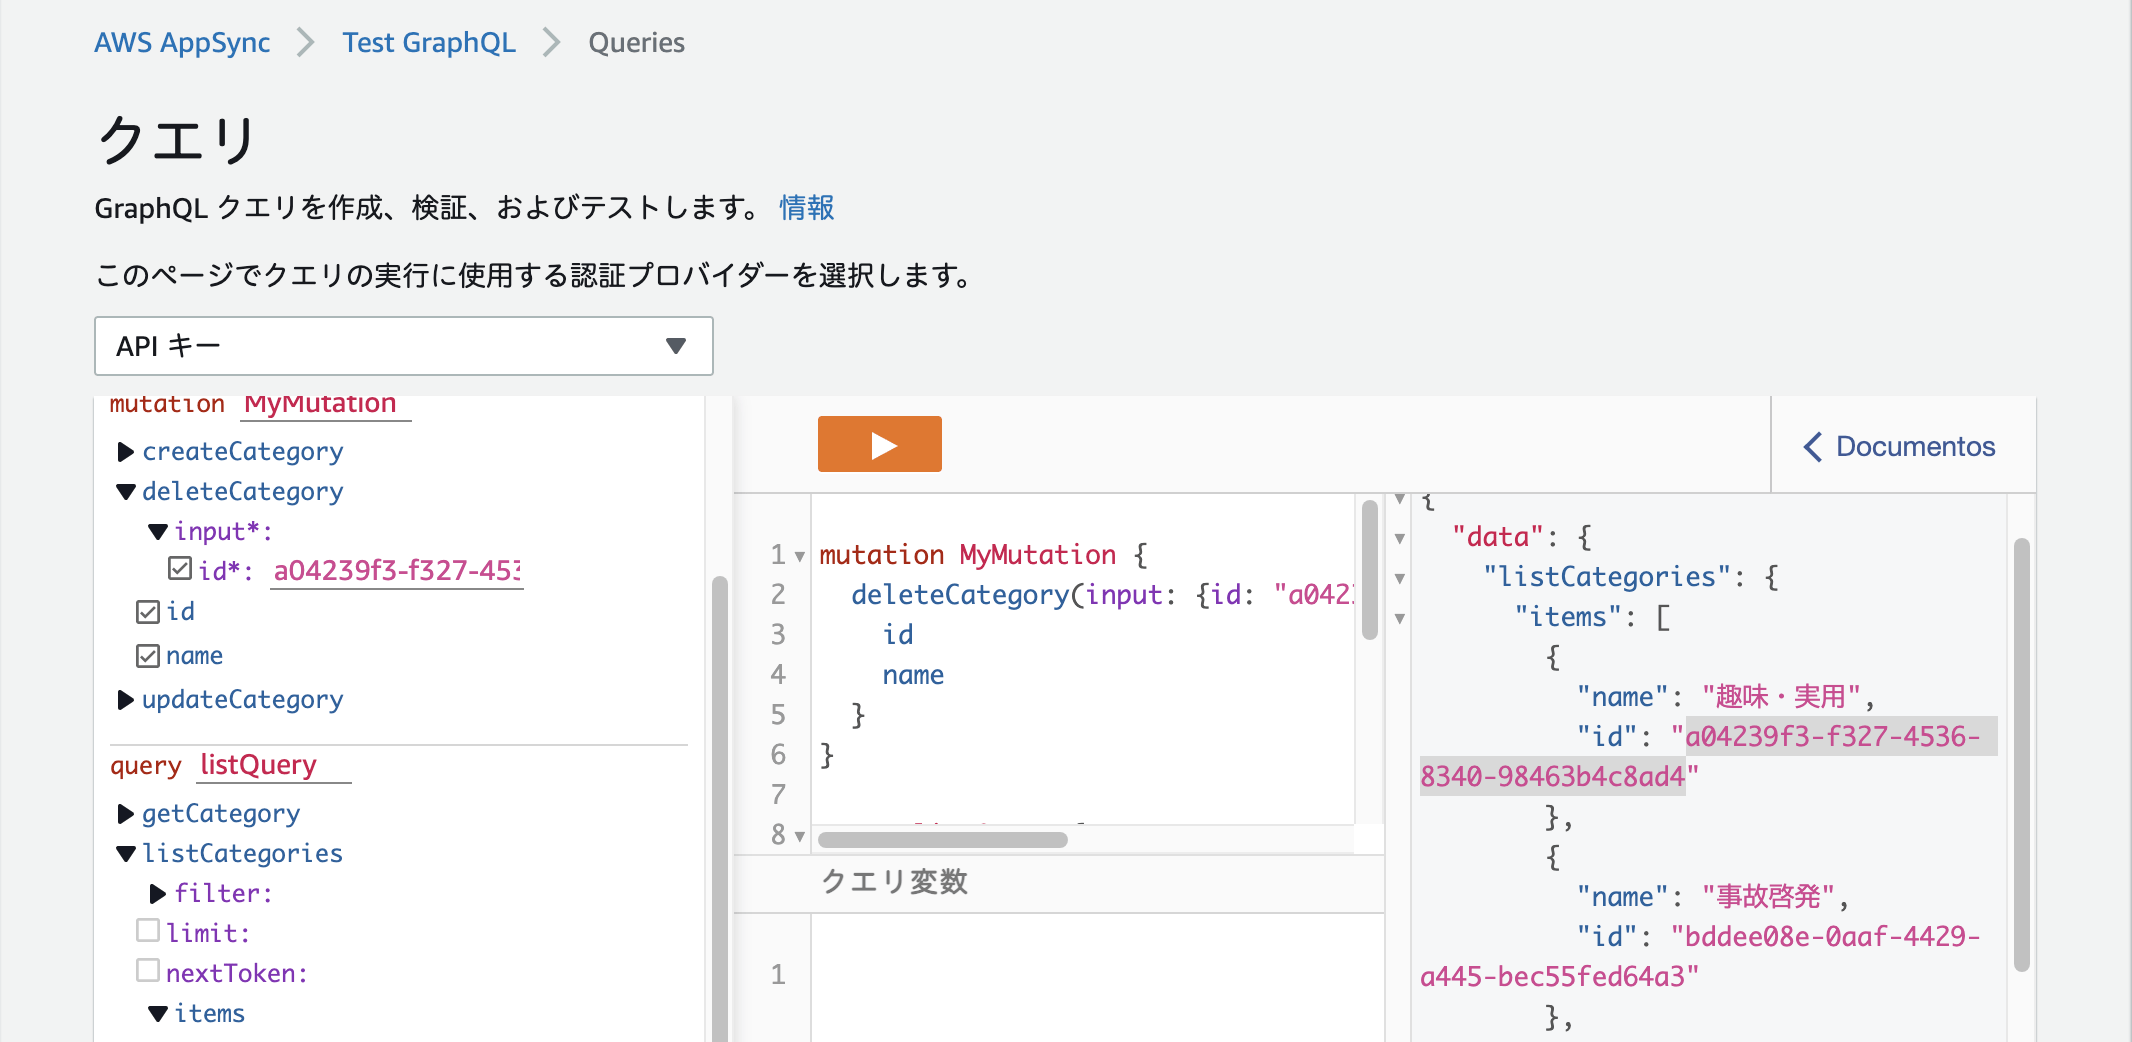Click the name field on editor line 4
Image resolution: width=2132 pixels, height=1042 pixels.
(x=913, y=676)
